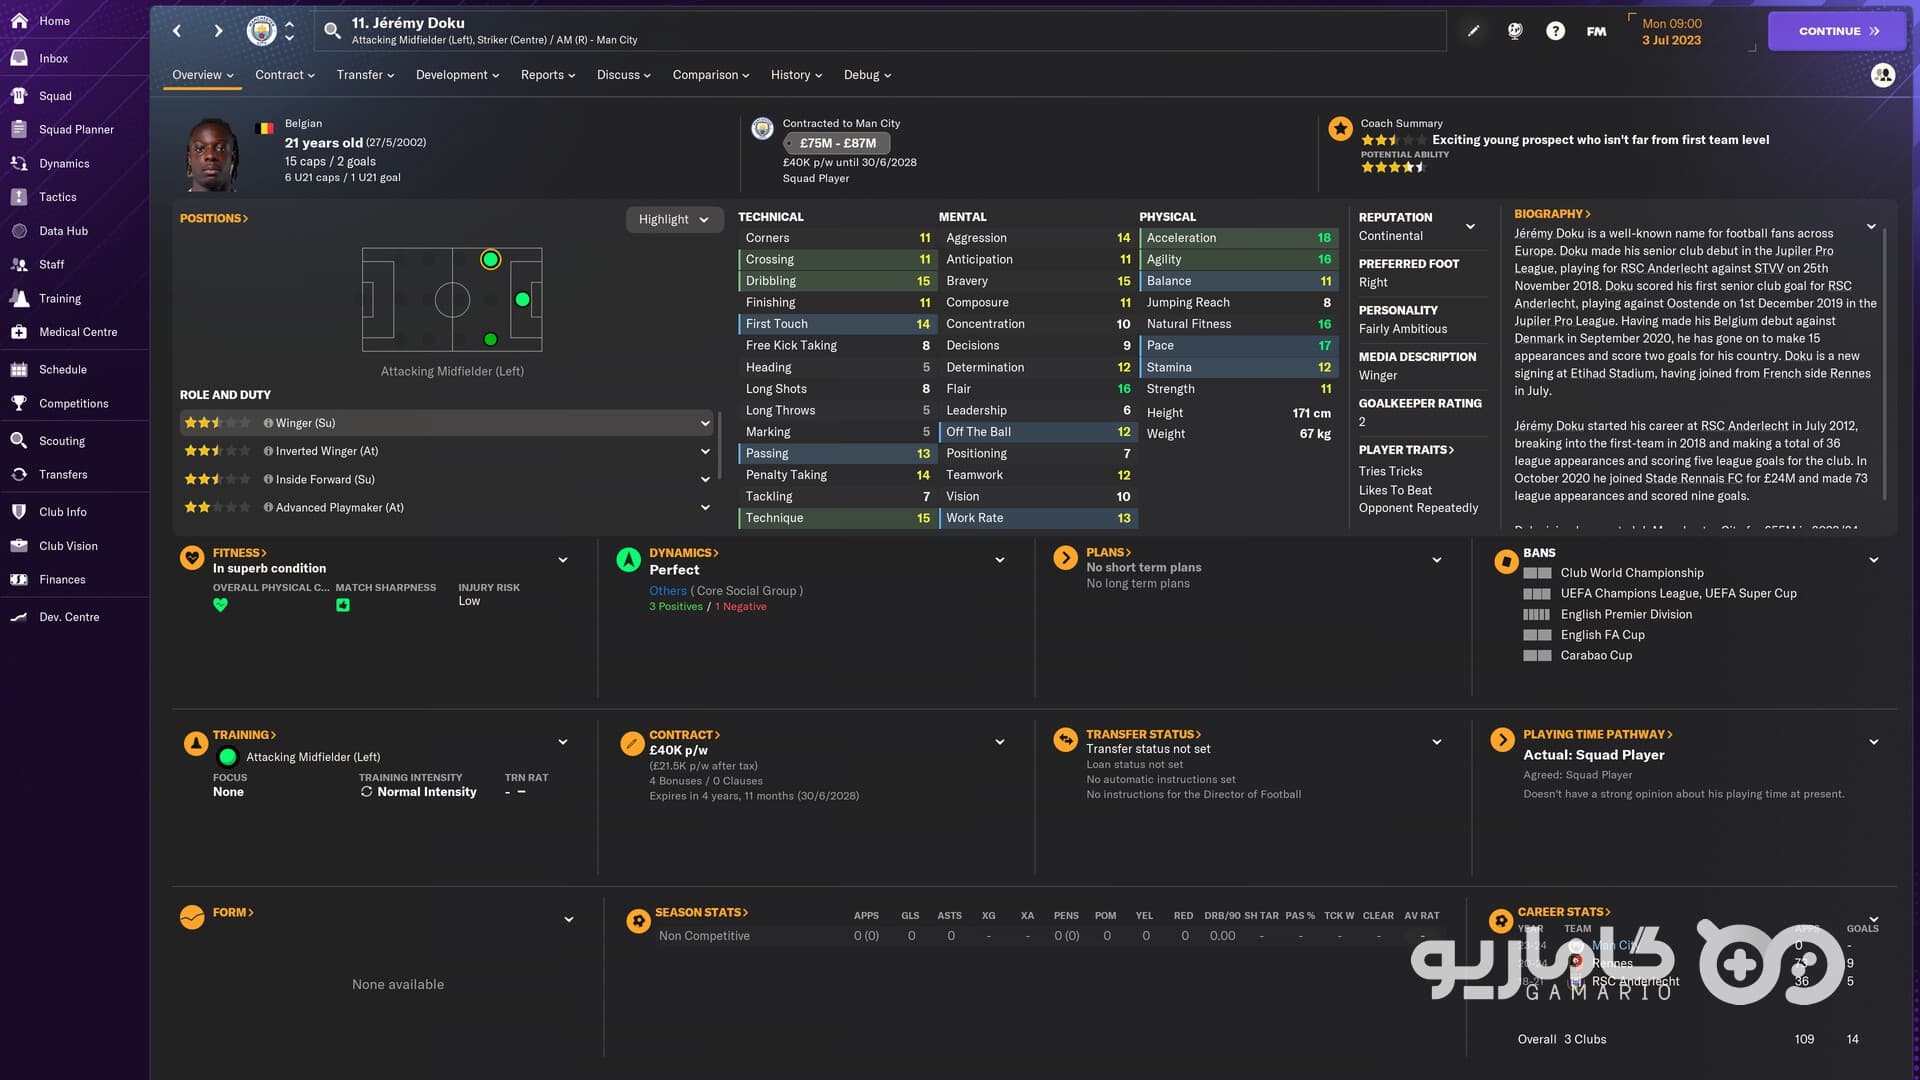This screenshot has height=1080, width=1920.
Task: Open the Schedule calendar icon
Action: pyautogui.click(x=19, y=369)
